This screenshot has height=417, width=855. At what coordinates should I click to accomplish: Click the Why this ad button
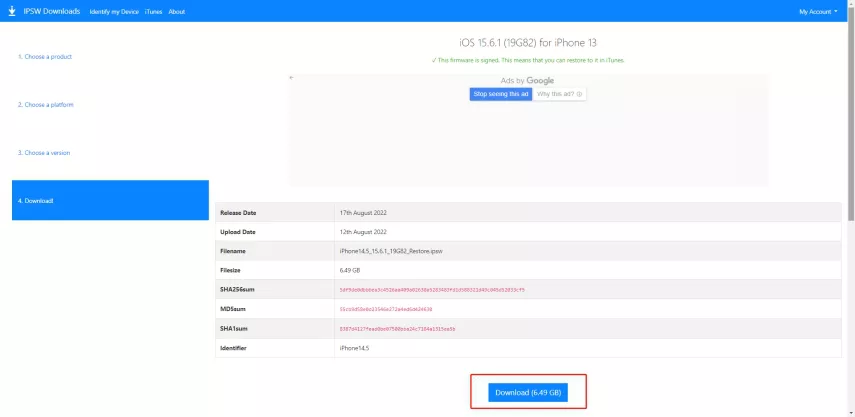tap(559, 94)
